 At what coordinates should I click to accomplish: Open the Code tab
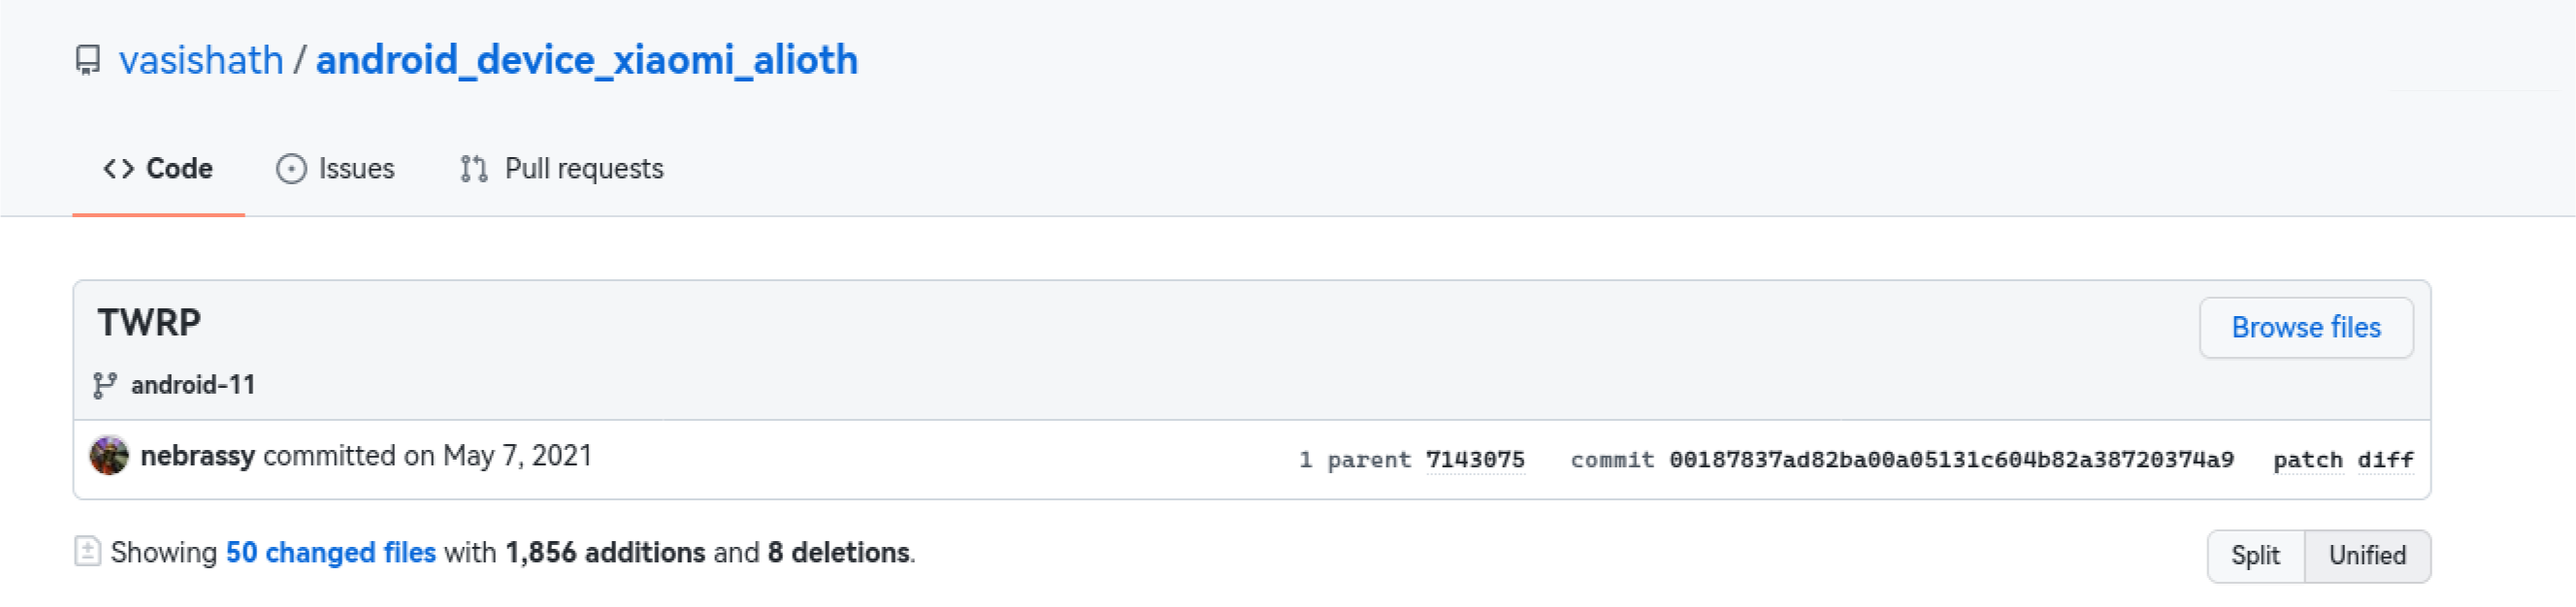pyautogui.click(x=158, y=169)
